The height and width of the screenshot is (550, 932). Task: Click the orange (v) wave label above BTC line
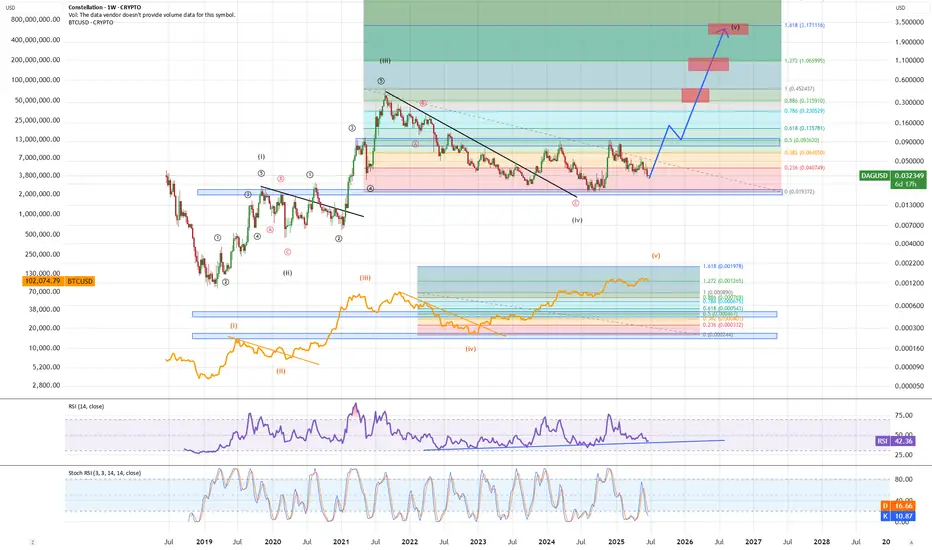coord(656,256)
